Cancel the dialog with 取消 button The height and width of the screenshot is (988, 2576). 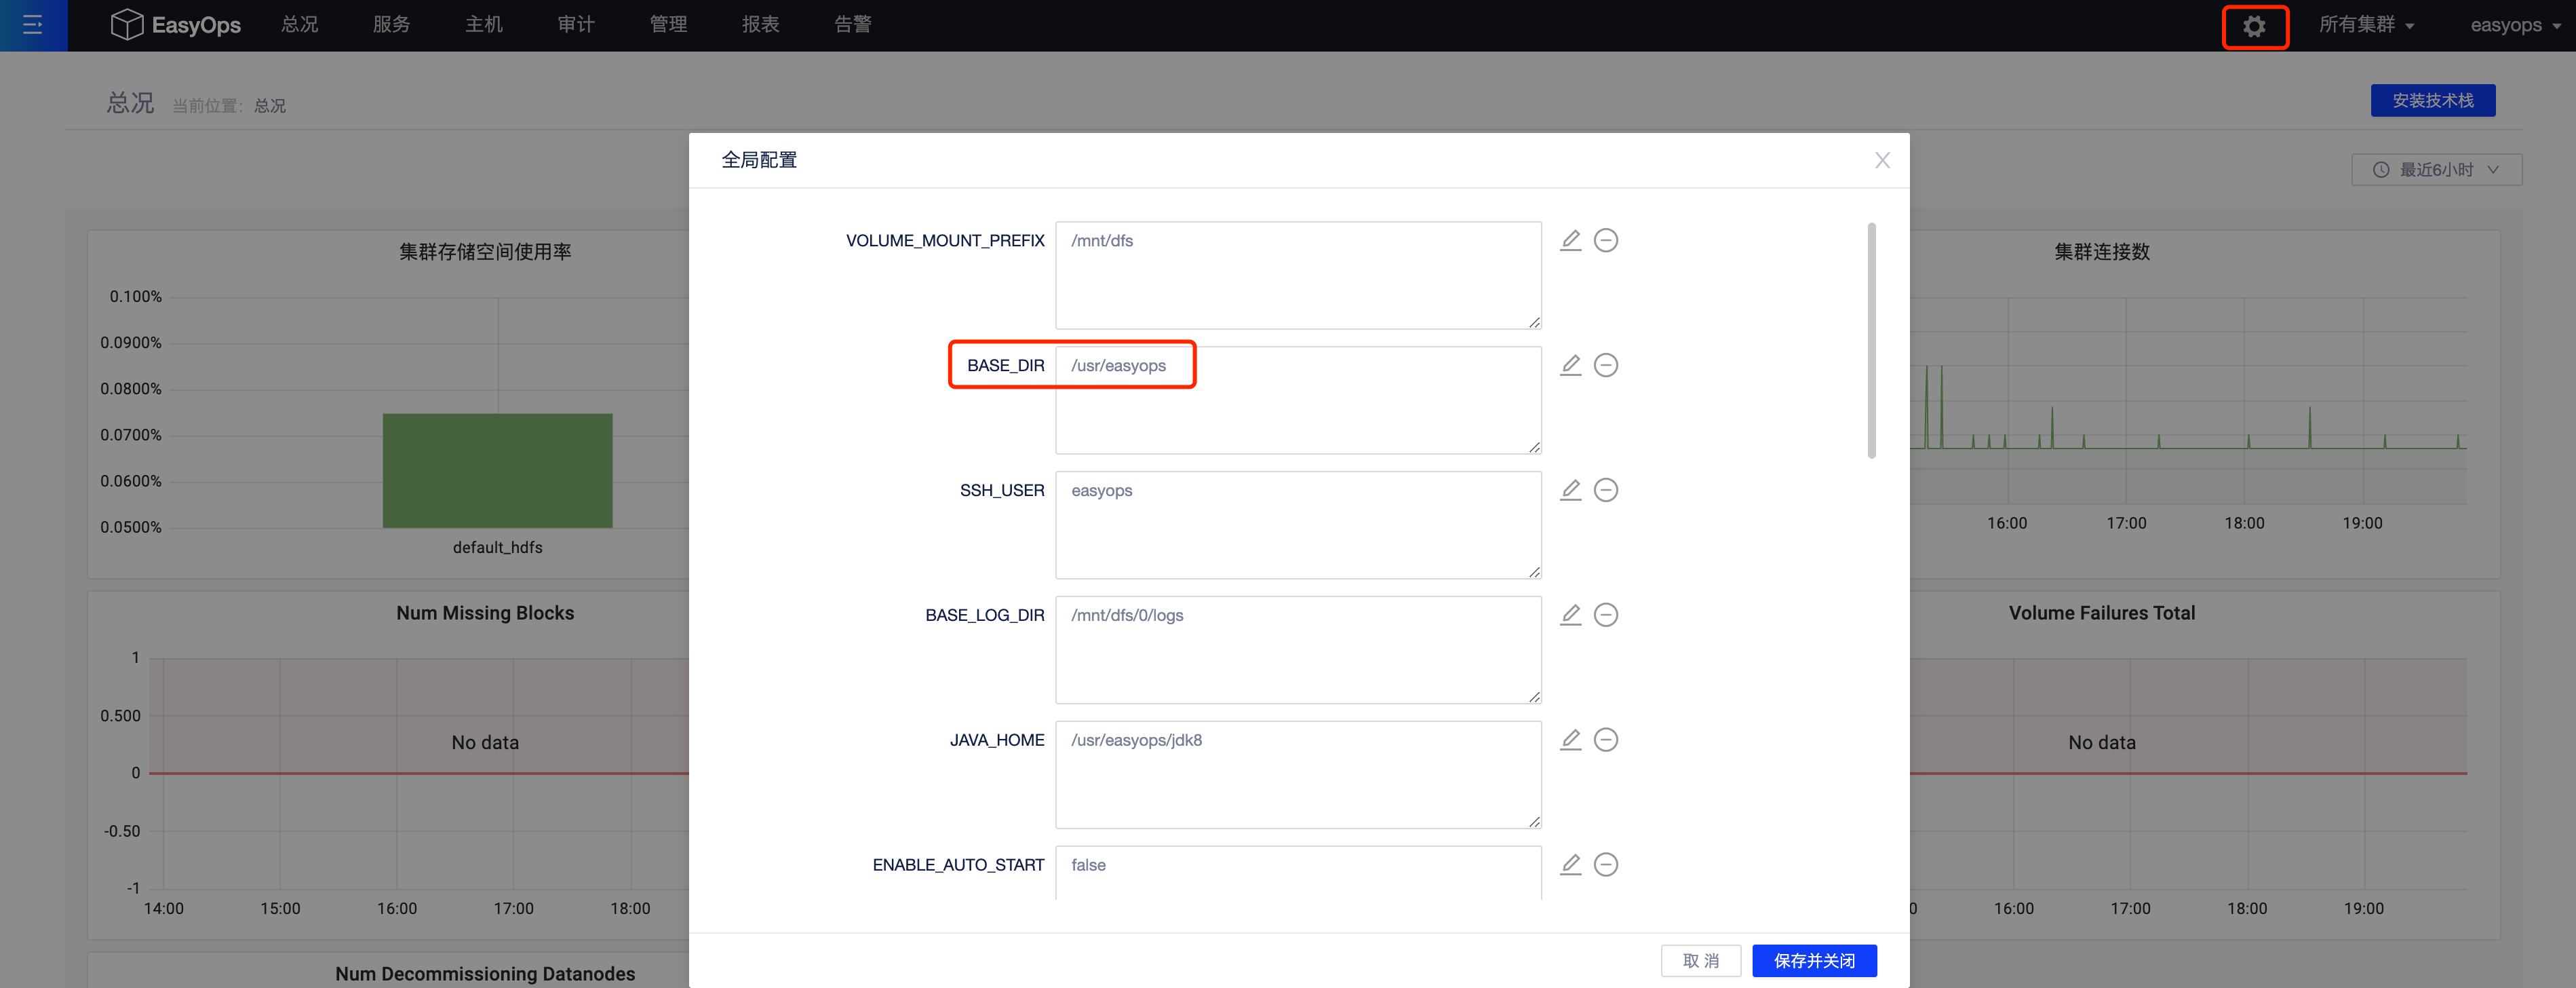[x=1701, y=960]
